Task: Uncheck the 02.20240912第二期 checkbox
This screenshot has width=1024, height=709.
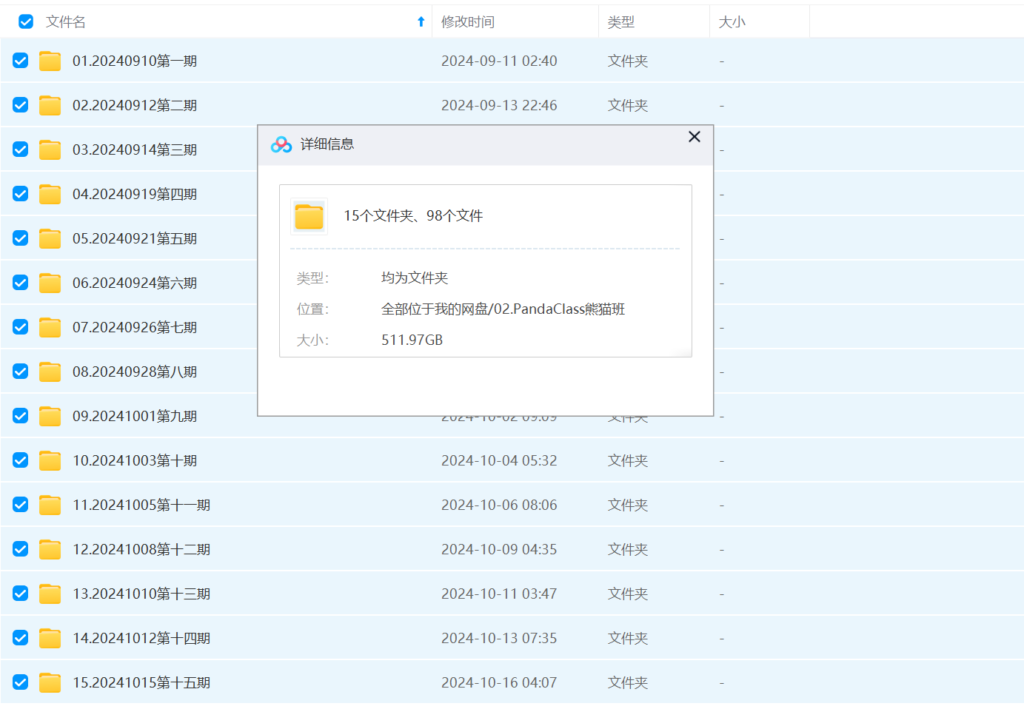Action: click(x=20, y=105)
